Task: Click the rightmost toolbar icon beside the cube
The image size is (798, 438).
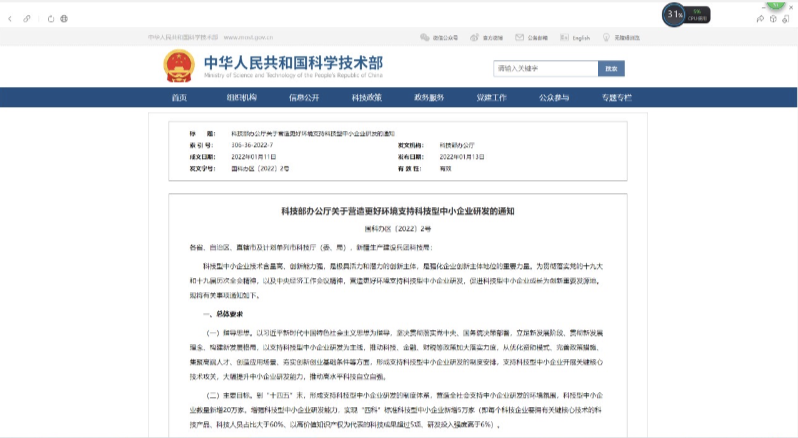Action: point(786,19)
